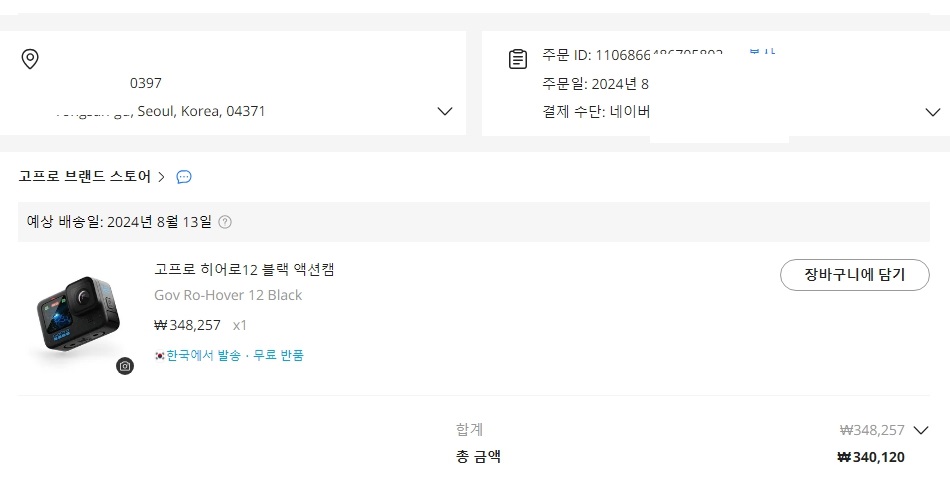Open chat with 고프로 브랜드 스토어 bubble icon
This screenshot has height=490, width=950.
(184, 177)
